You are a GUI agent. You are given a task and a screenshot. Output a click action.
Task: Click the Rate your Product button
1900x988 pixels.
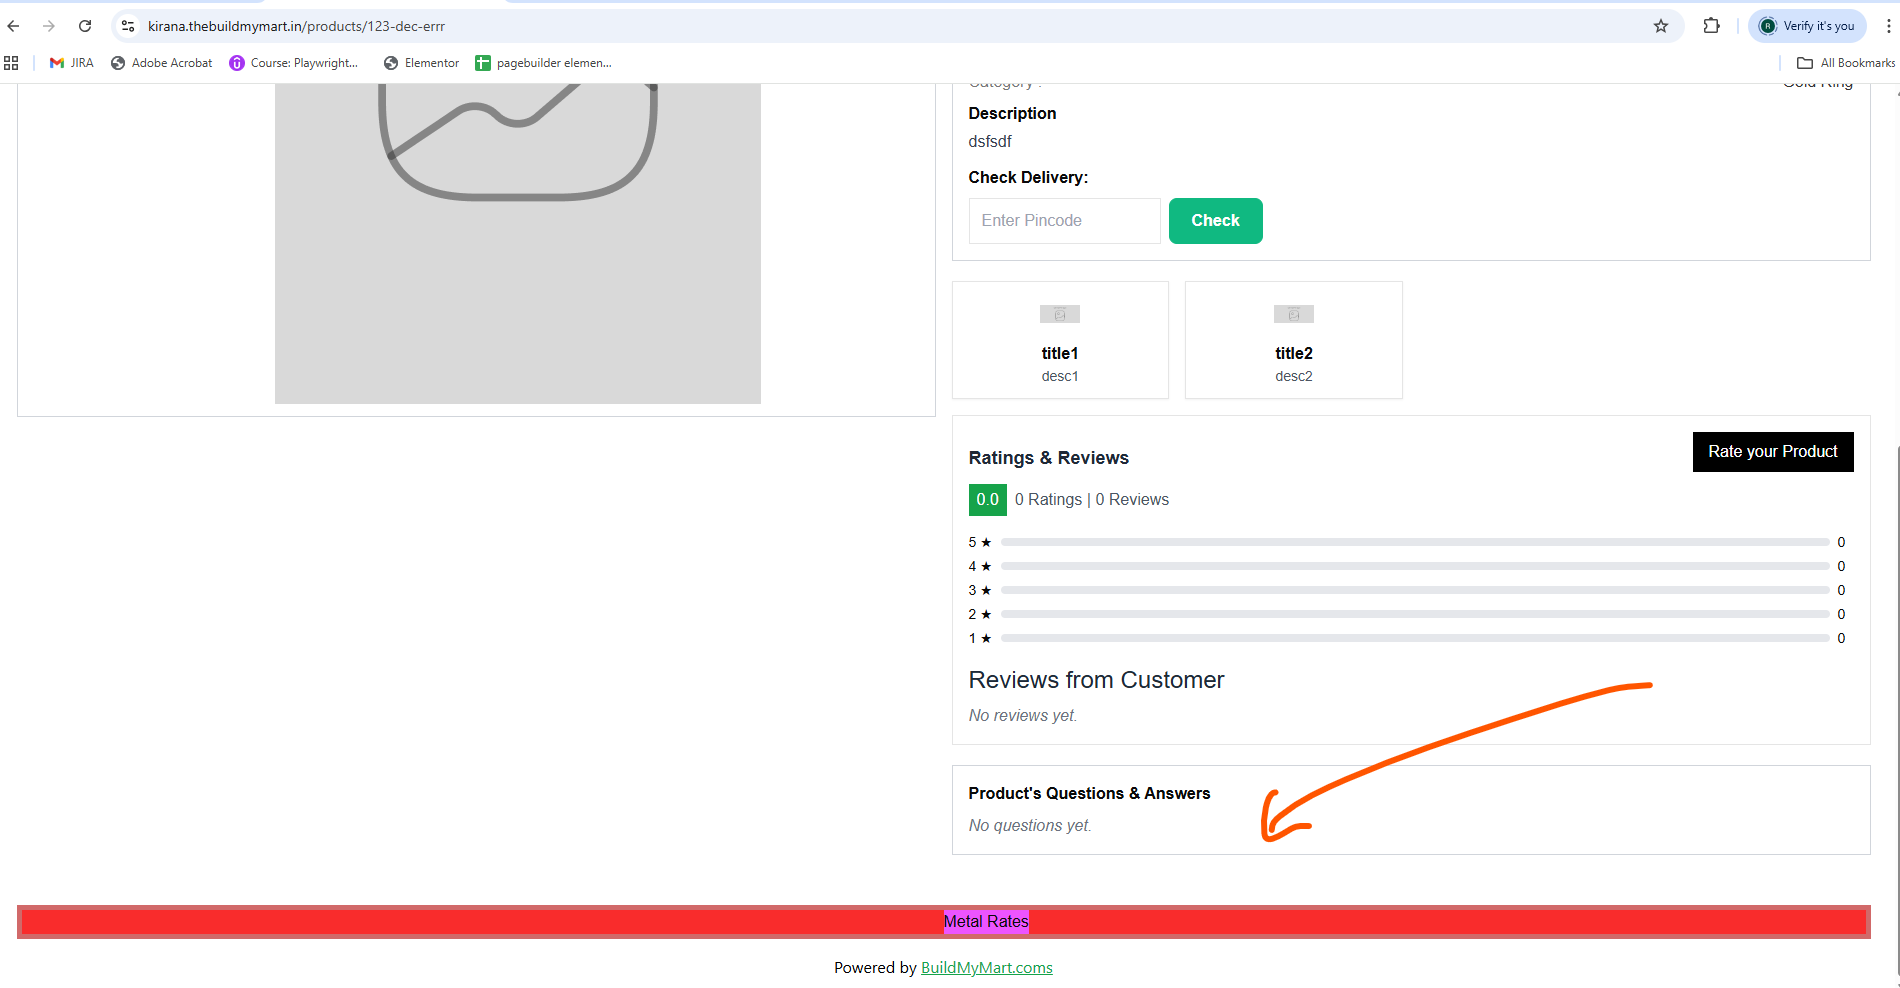click(1772, 452)
